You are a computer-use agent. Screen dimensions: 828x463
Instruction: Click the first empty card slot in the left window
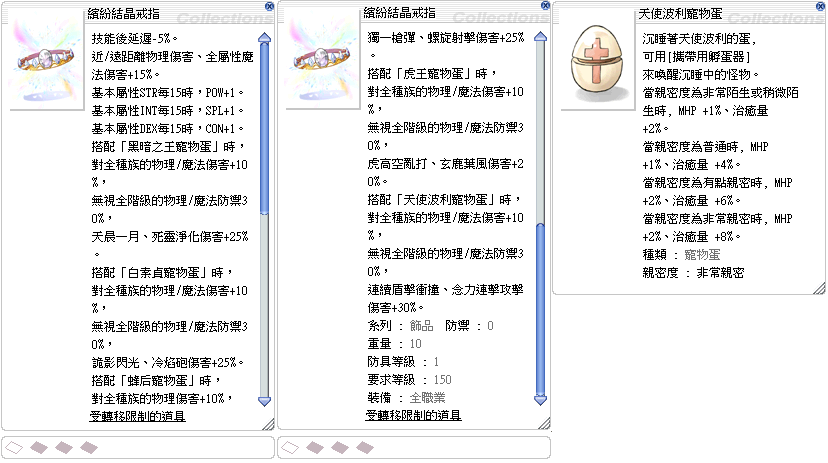tap(16, 447)
